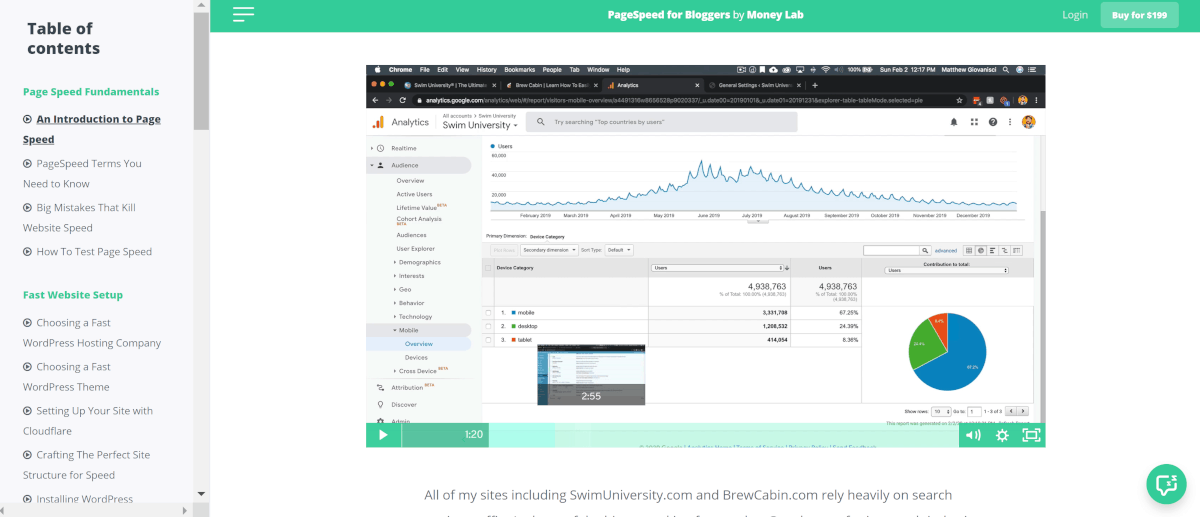Open the Login link
1200x517 pixels.
tap(1075, 15)
